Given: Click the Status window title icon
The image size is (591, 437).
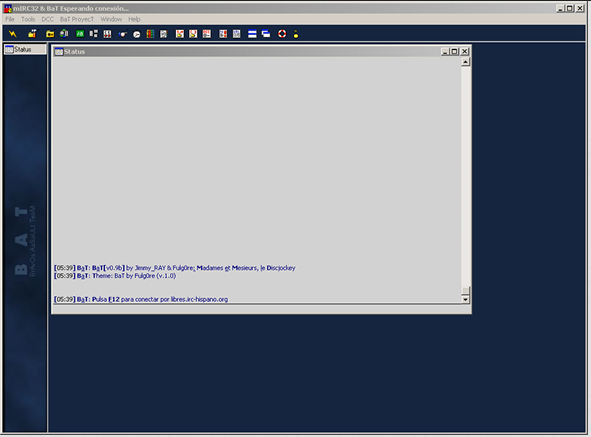Looking at the screenshot, I should (59, 52).
